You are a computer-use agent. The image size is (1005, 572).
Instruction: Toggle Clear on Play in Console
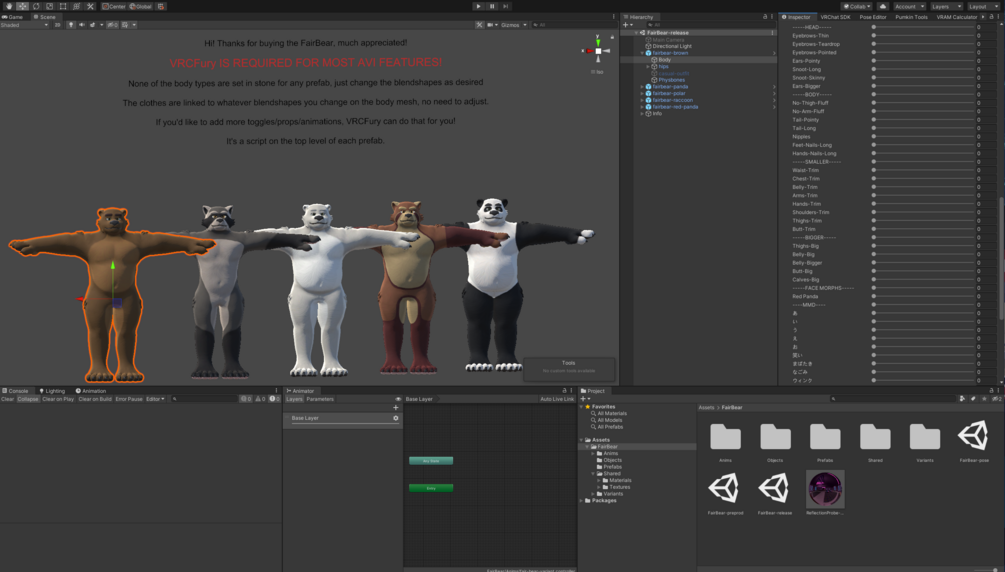pyautogui.click(x=58, y=399)
